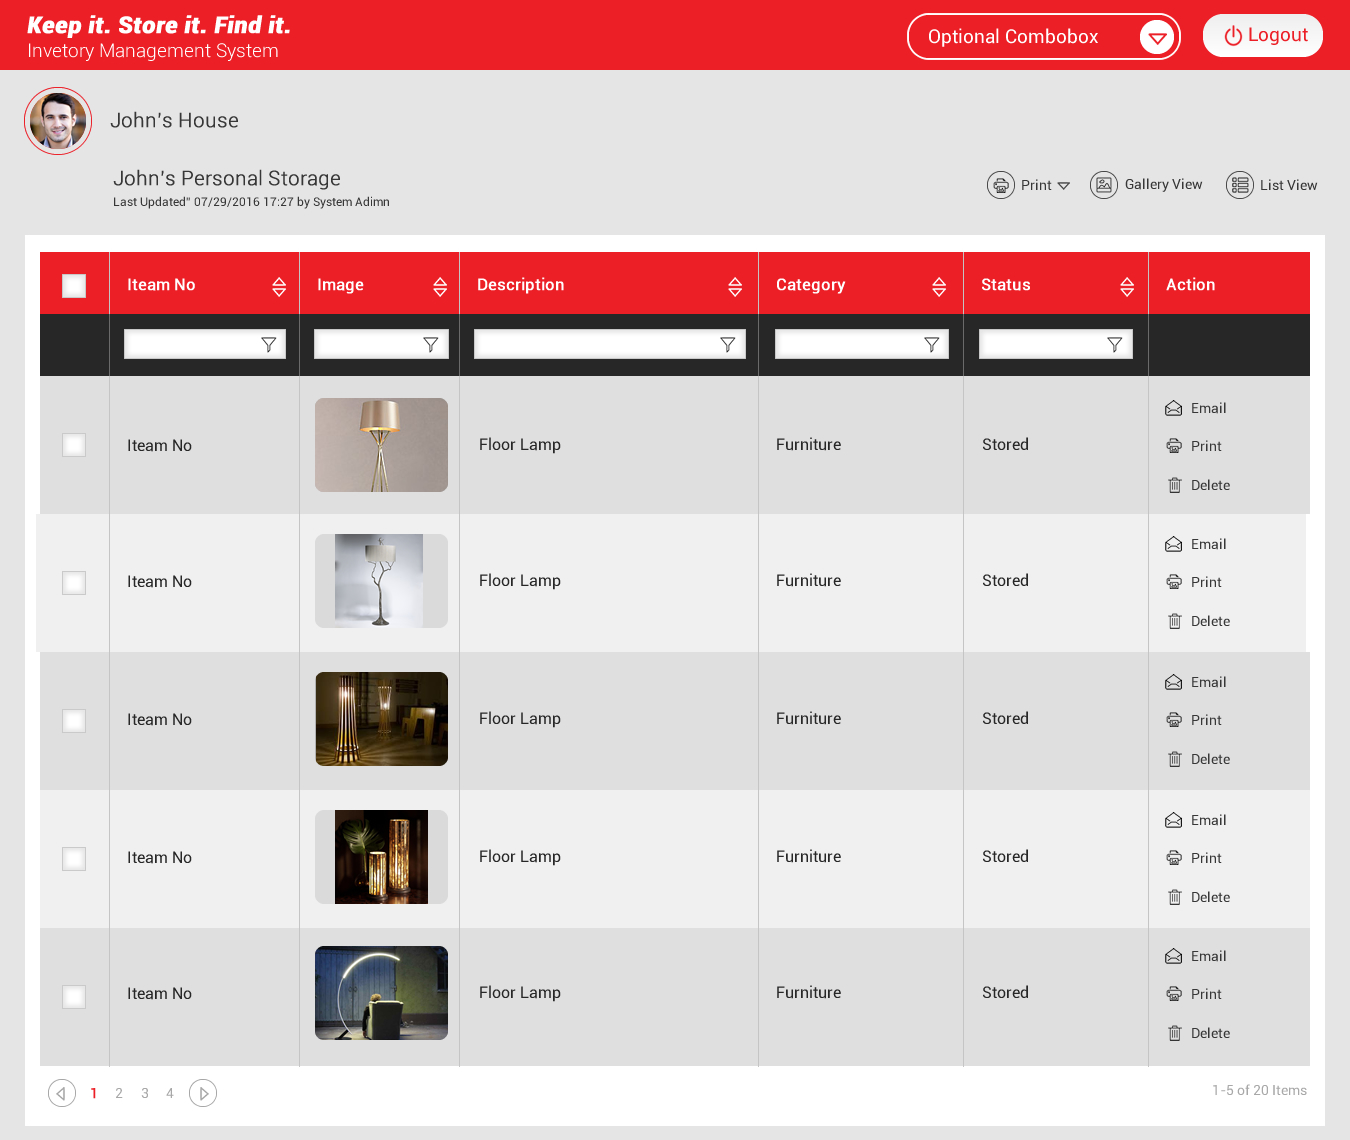This screenshot has width=1350, height=1140.
Task: Go to page 4
Action: [170, 1093]
